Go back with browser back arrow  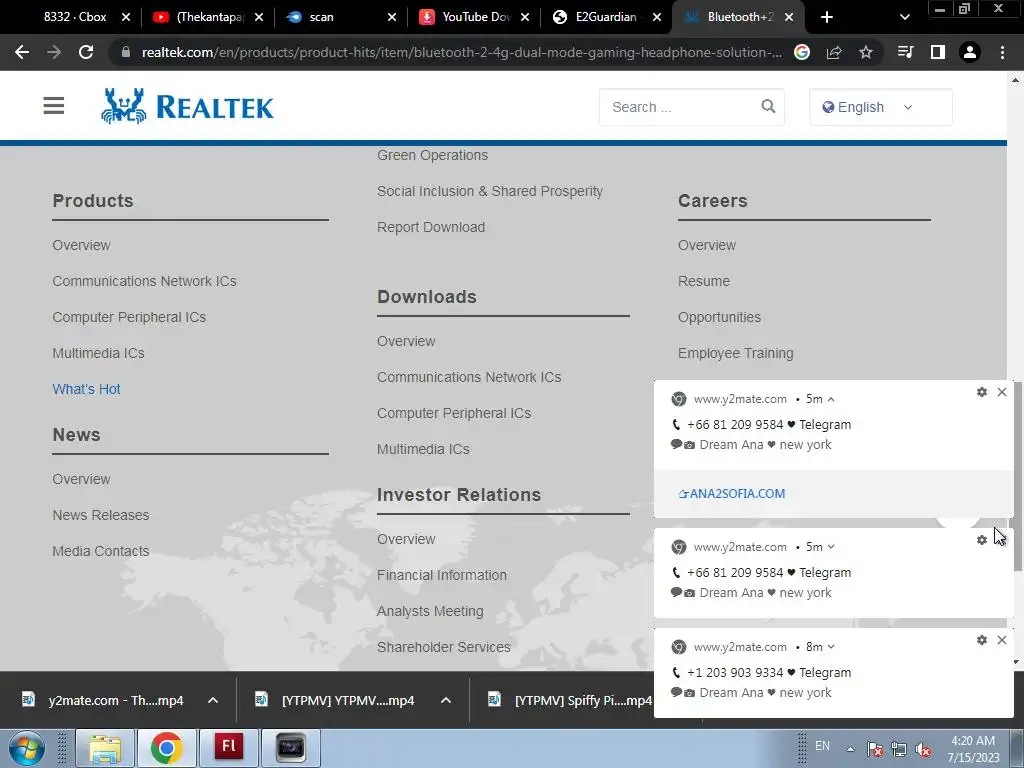coord(22,52)
